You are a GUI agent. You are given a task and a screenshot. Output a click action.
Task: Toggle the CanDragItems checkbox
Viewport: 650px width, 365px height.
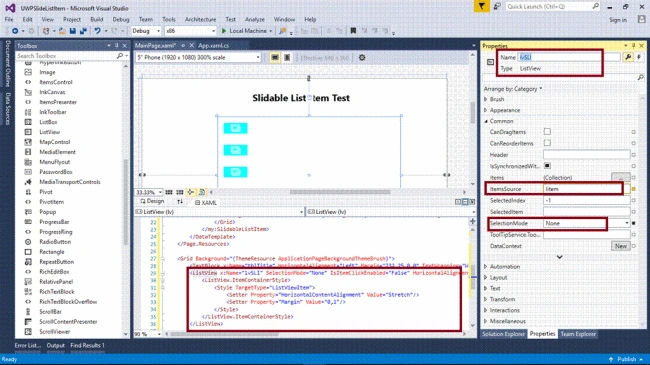[x=547, y=131]
